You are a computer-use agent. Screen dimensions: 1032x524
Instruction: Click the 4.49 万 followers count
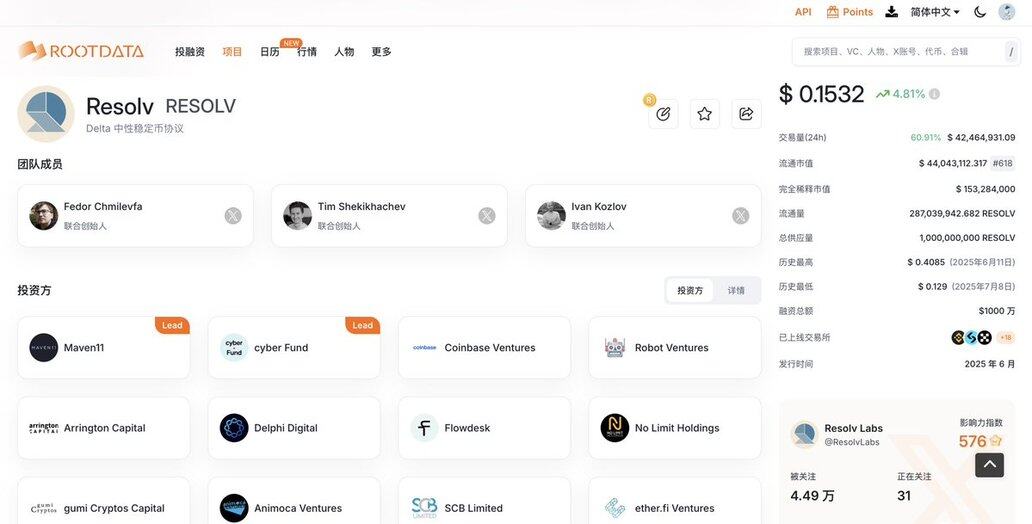pos(812,496)
